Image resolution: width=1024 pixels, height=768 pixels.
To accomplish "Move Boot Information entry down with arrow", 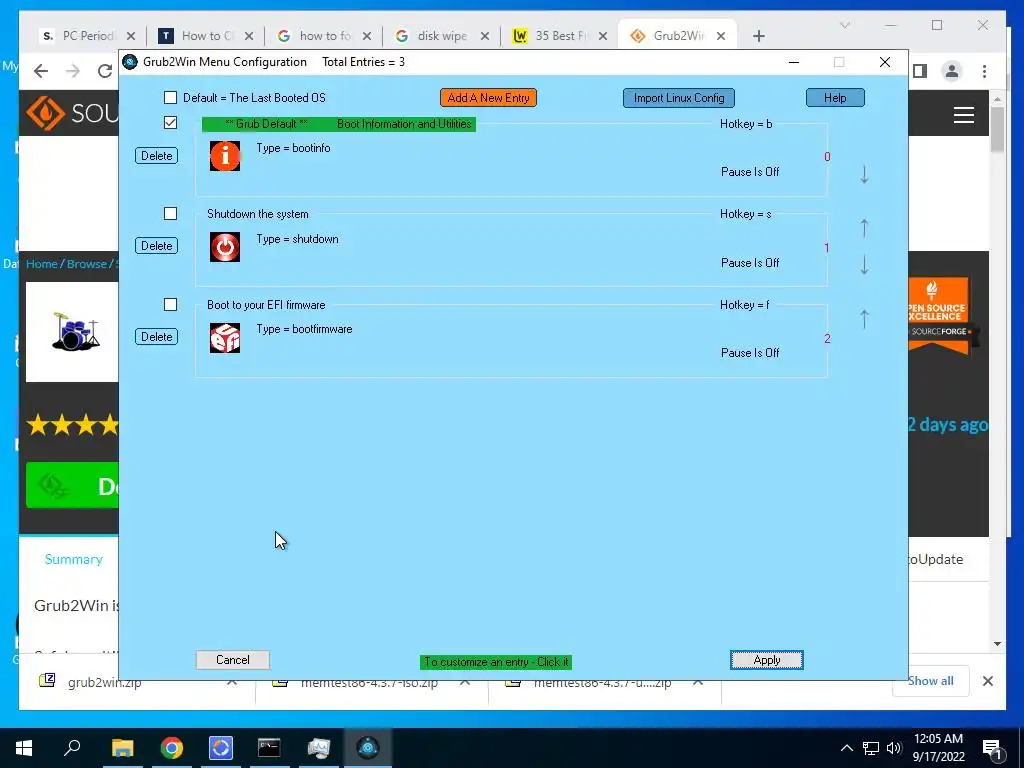I will tap(864, 174).
